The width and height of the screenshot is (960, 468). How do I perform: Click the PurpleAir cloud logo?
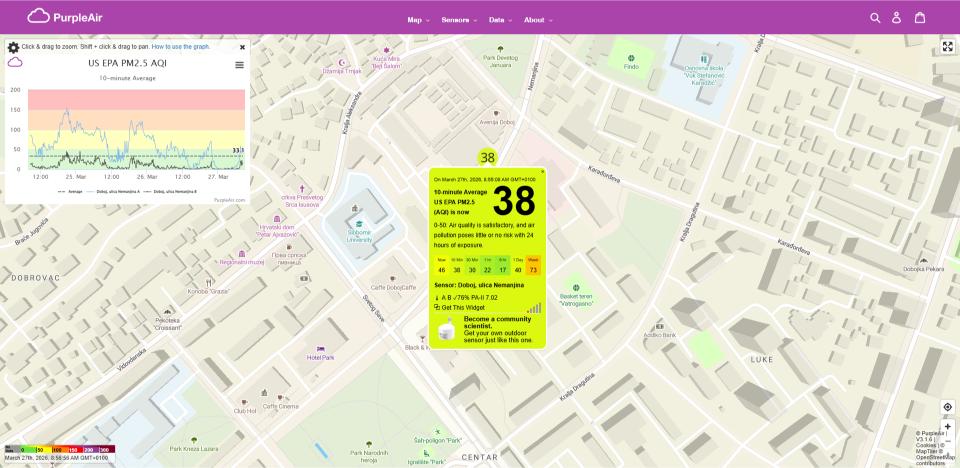click(65, 17)
